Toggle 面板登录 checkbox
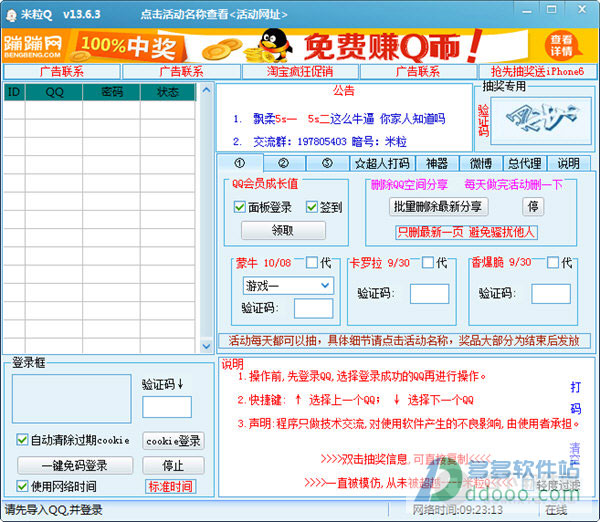The height and width of the screenshot is (522, 600). (x=240, y=207)
